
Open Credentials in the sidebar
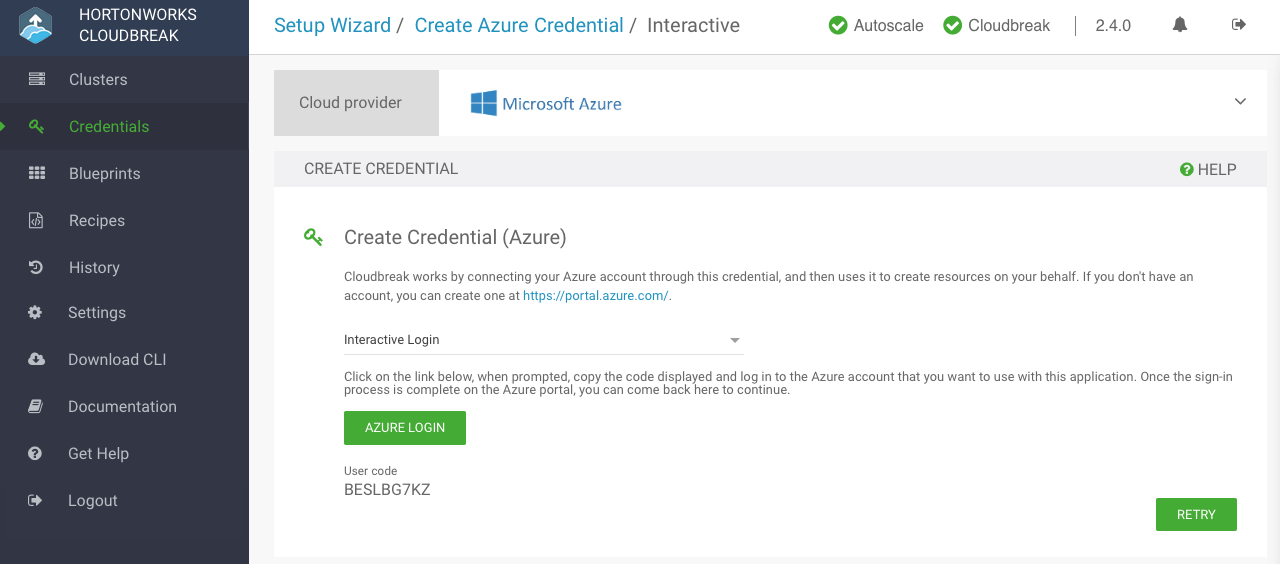click(108, 126)
